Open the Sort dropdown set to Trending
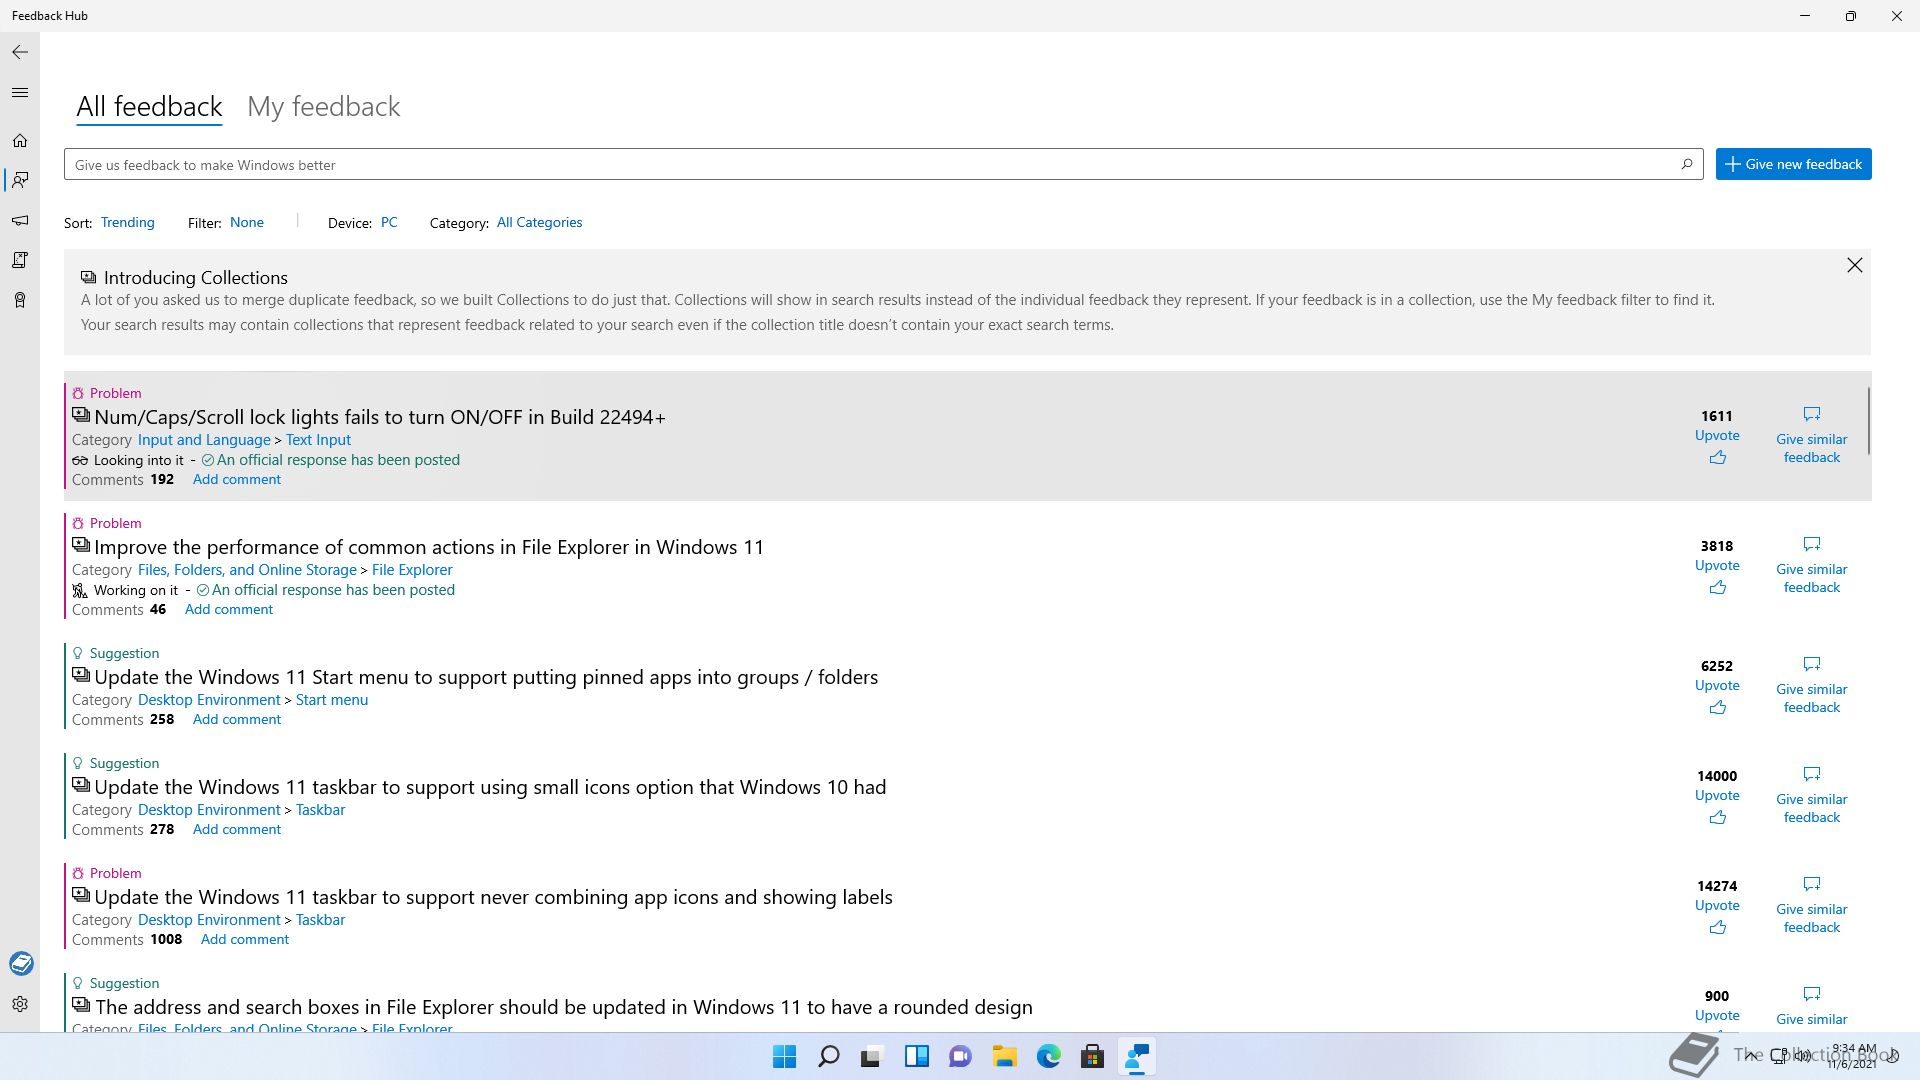The width and height of the screenshot is (1920, 1080). 127,222
